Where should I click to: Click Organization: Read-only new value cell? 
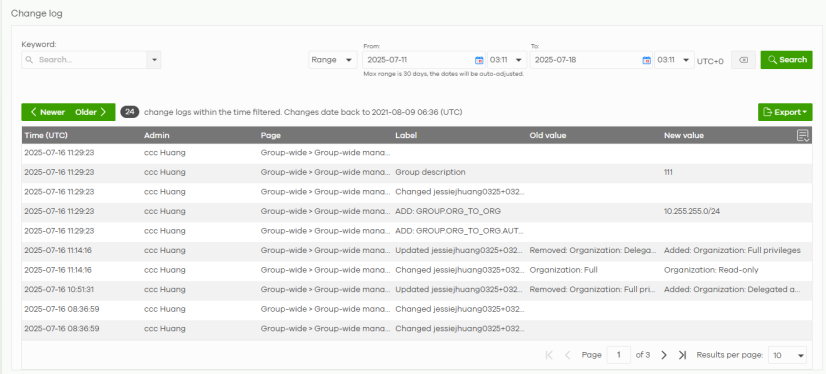pos(711,270)
